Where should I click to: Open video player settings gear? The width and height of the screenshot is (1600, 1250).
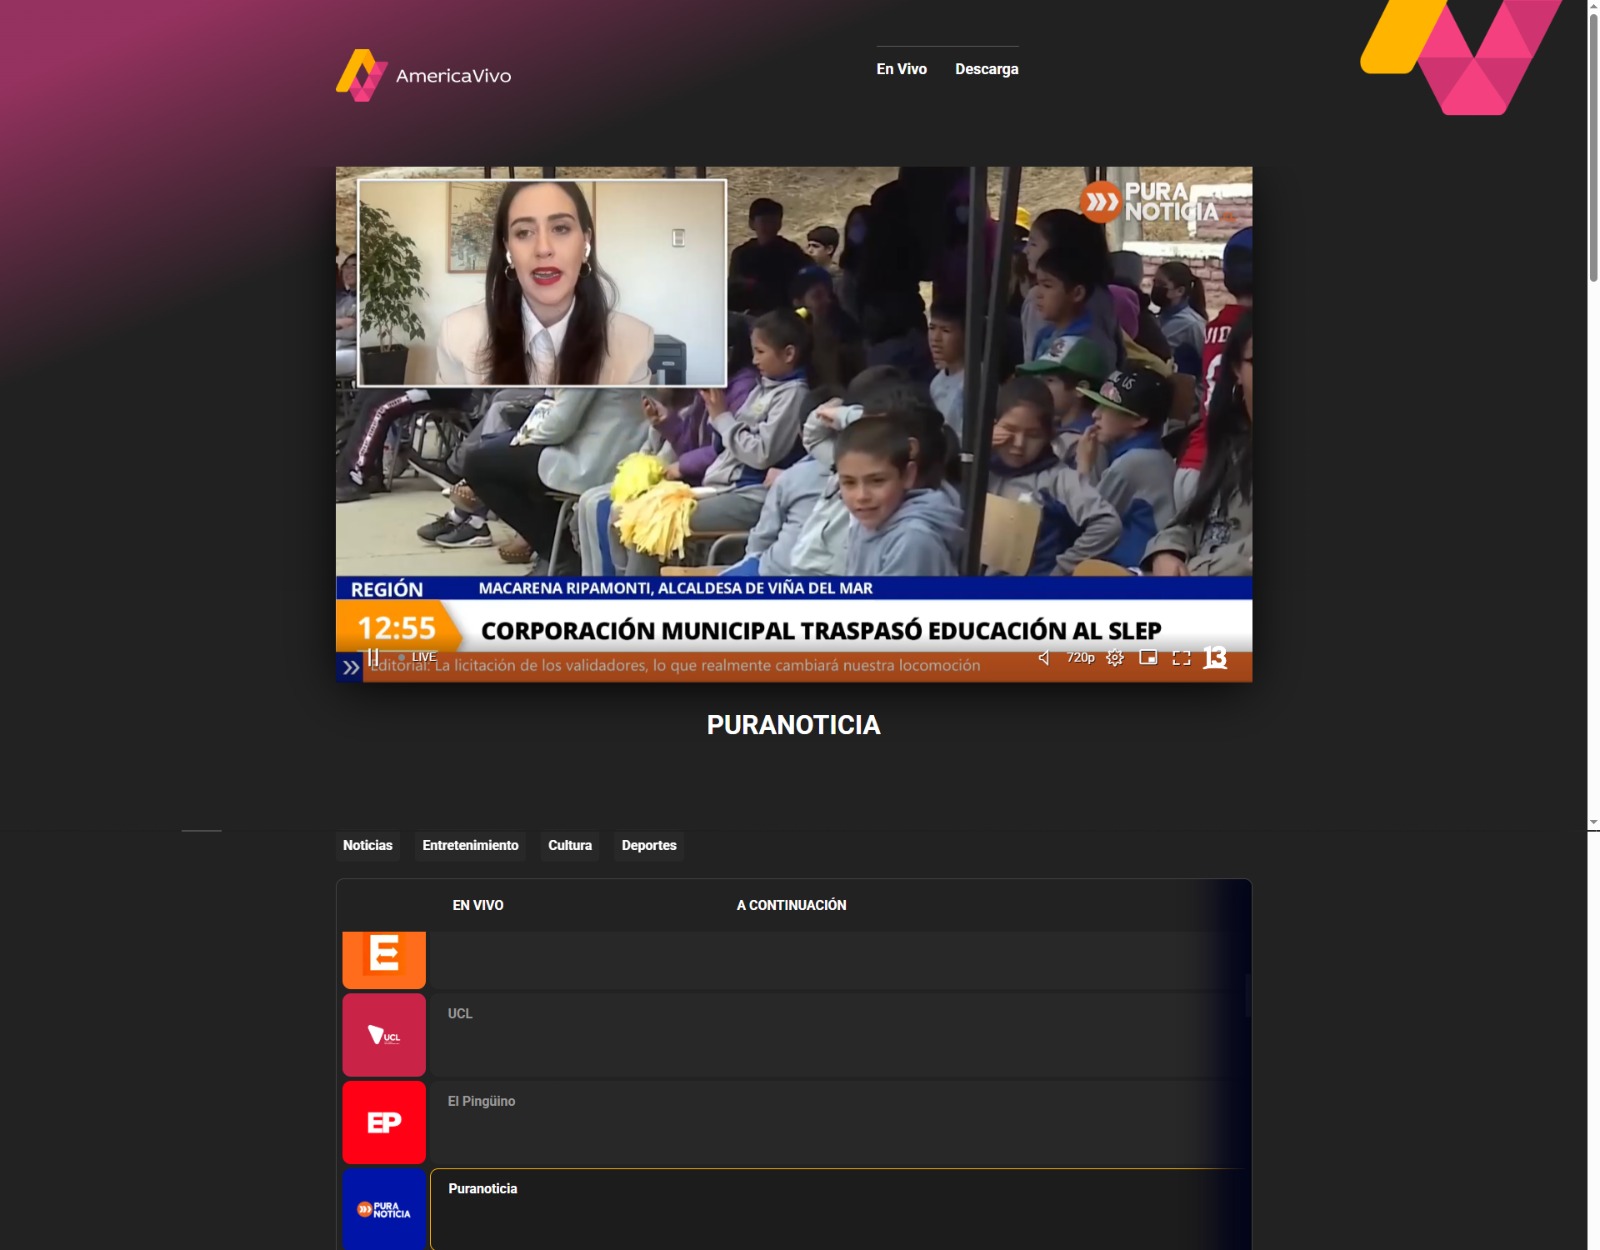(x=1115, y=657)
